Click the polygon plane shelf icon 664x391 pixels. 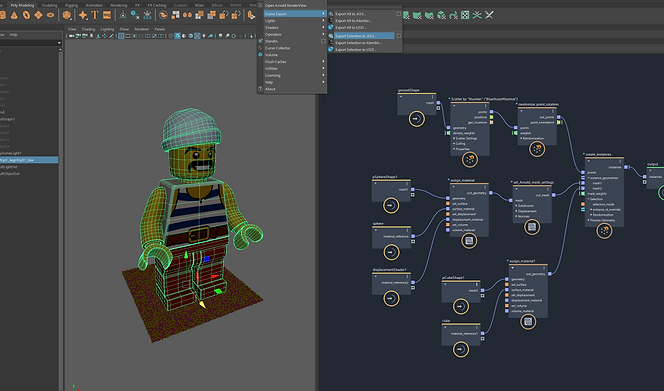tap(39, 15)
